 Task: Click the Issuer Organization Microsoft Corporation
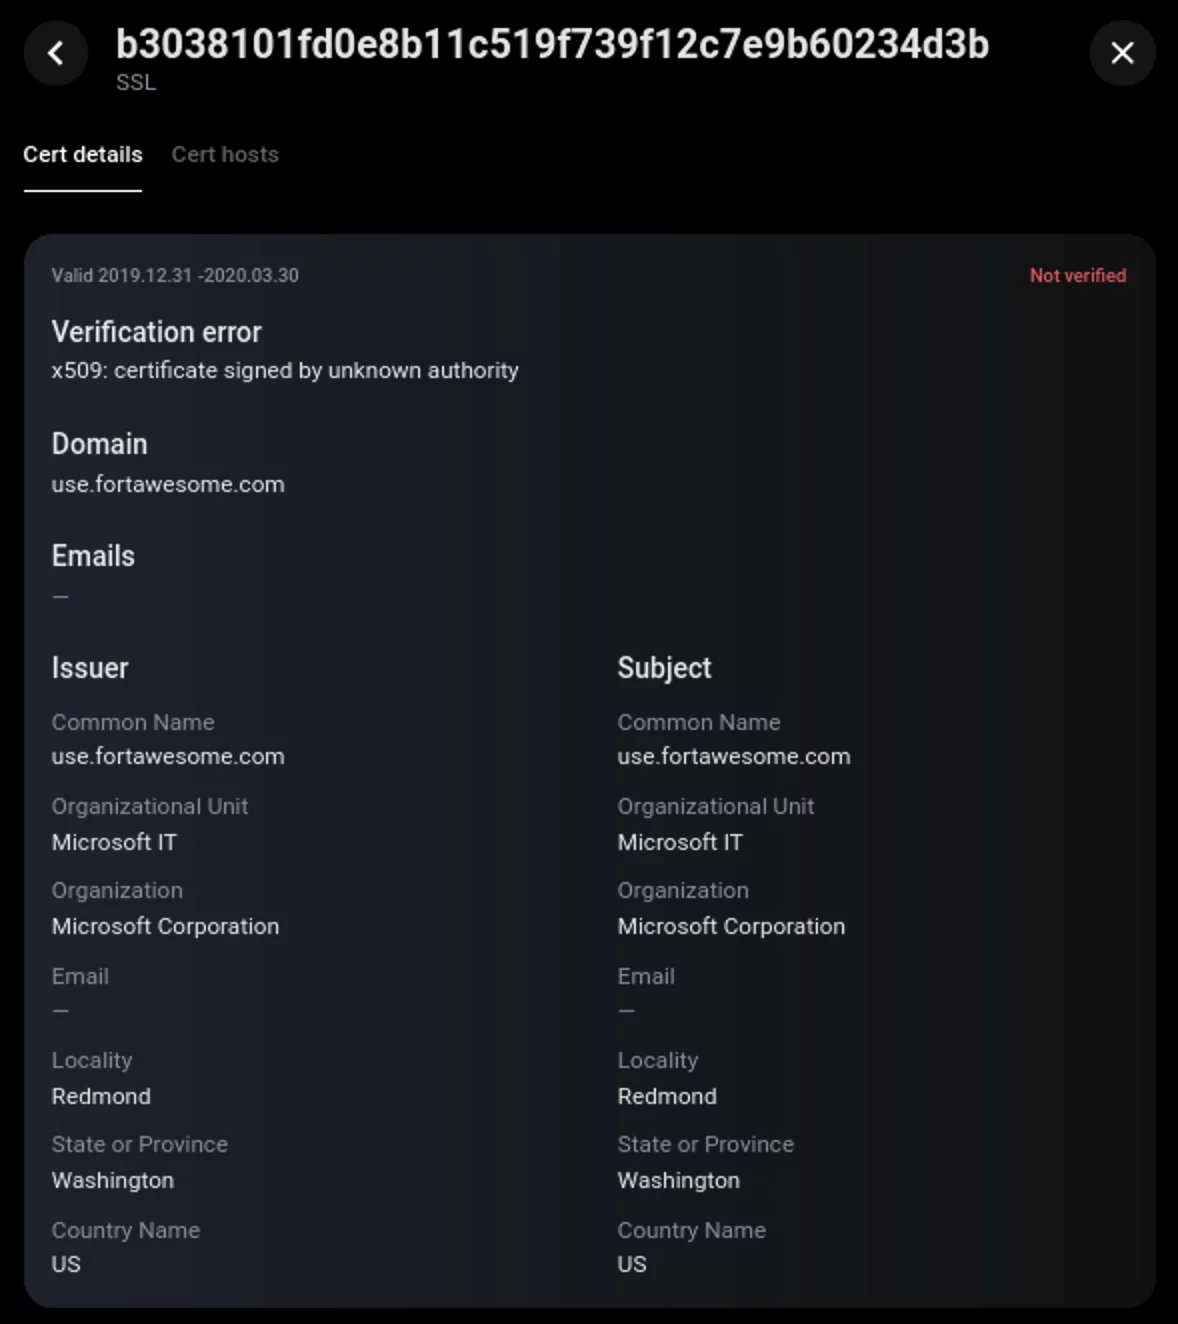click(x=165, y=926)
